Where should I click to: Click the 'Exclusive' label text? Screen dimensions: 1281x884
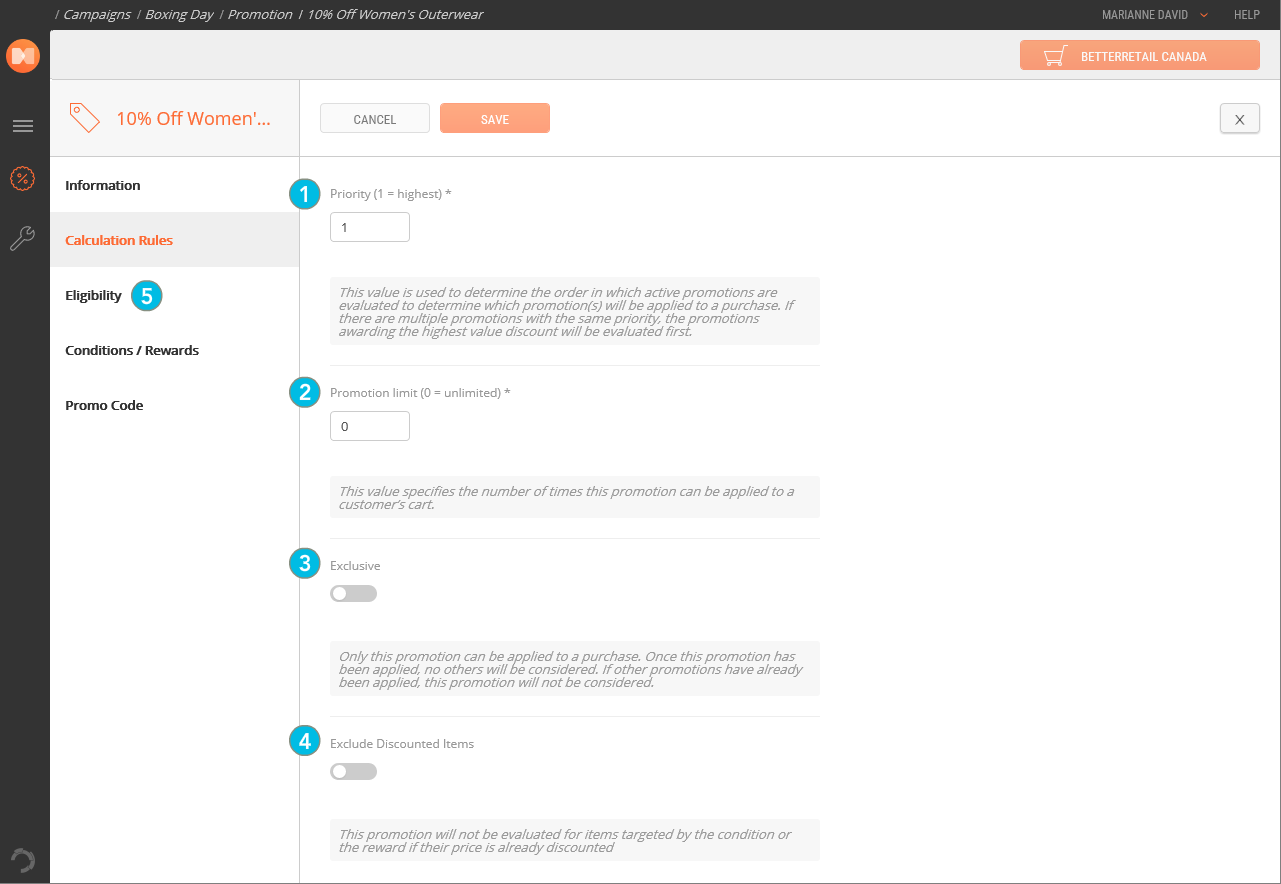[355, 566]
